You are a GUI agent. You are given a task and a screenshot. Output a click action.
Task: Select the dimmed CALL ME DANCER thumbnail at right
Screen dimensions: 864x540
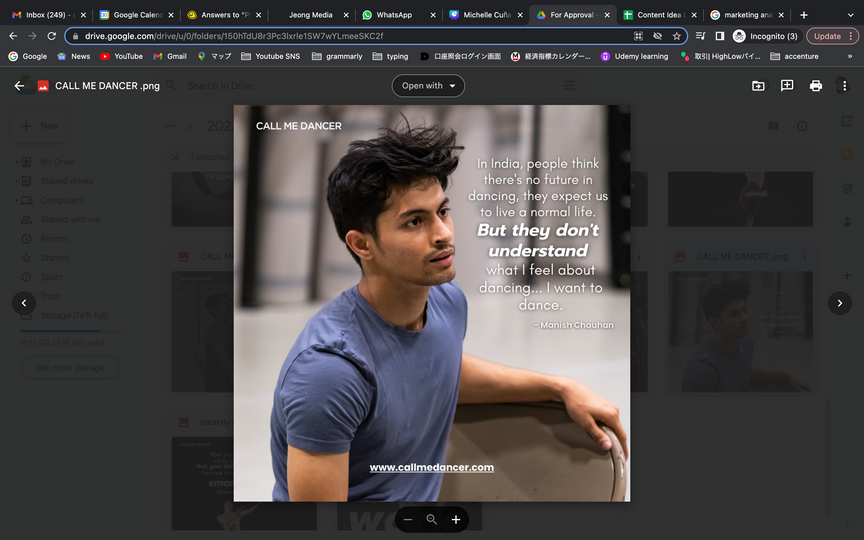(740, 331)
